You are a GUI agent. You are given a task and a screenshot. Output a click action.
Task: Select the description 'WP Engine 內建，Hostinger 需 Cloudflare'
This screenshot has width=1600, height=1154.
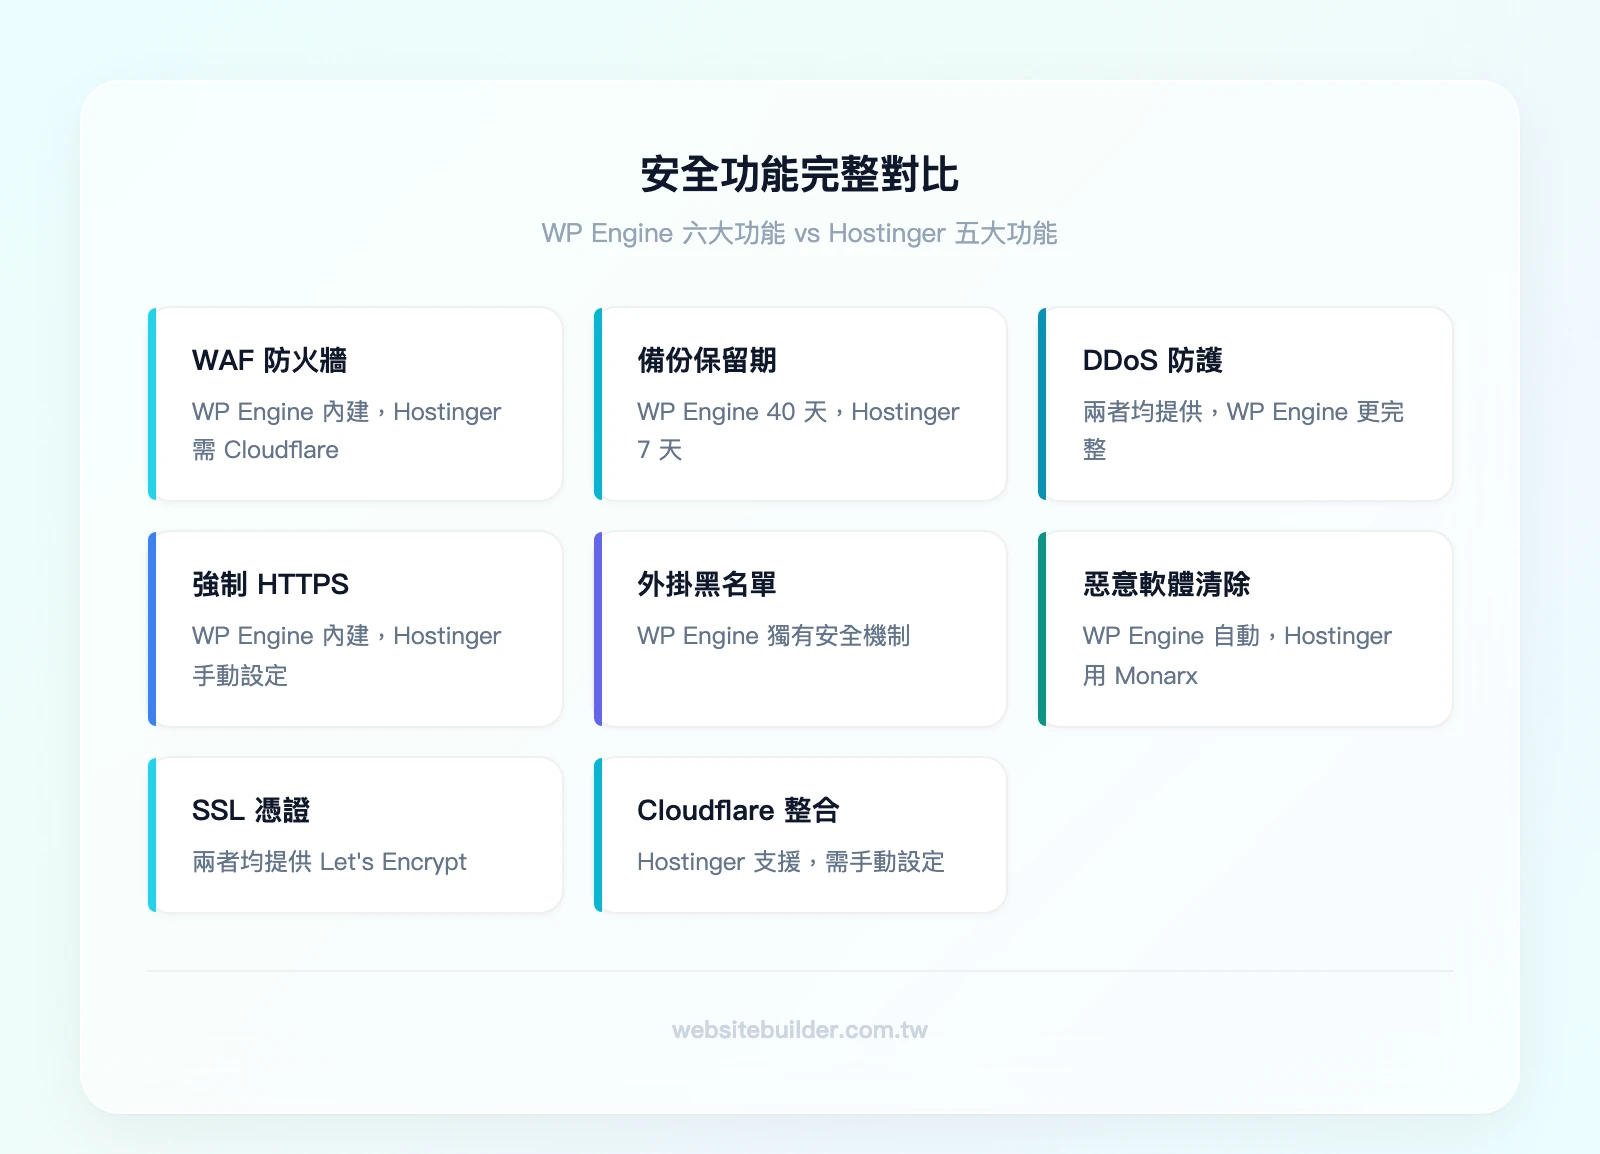(x=346, y=431)
